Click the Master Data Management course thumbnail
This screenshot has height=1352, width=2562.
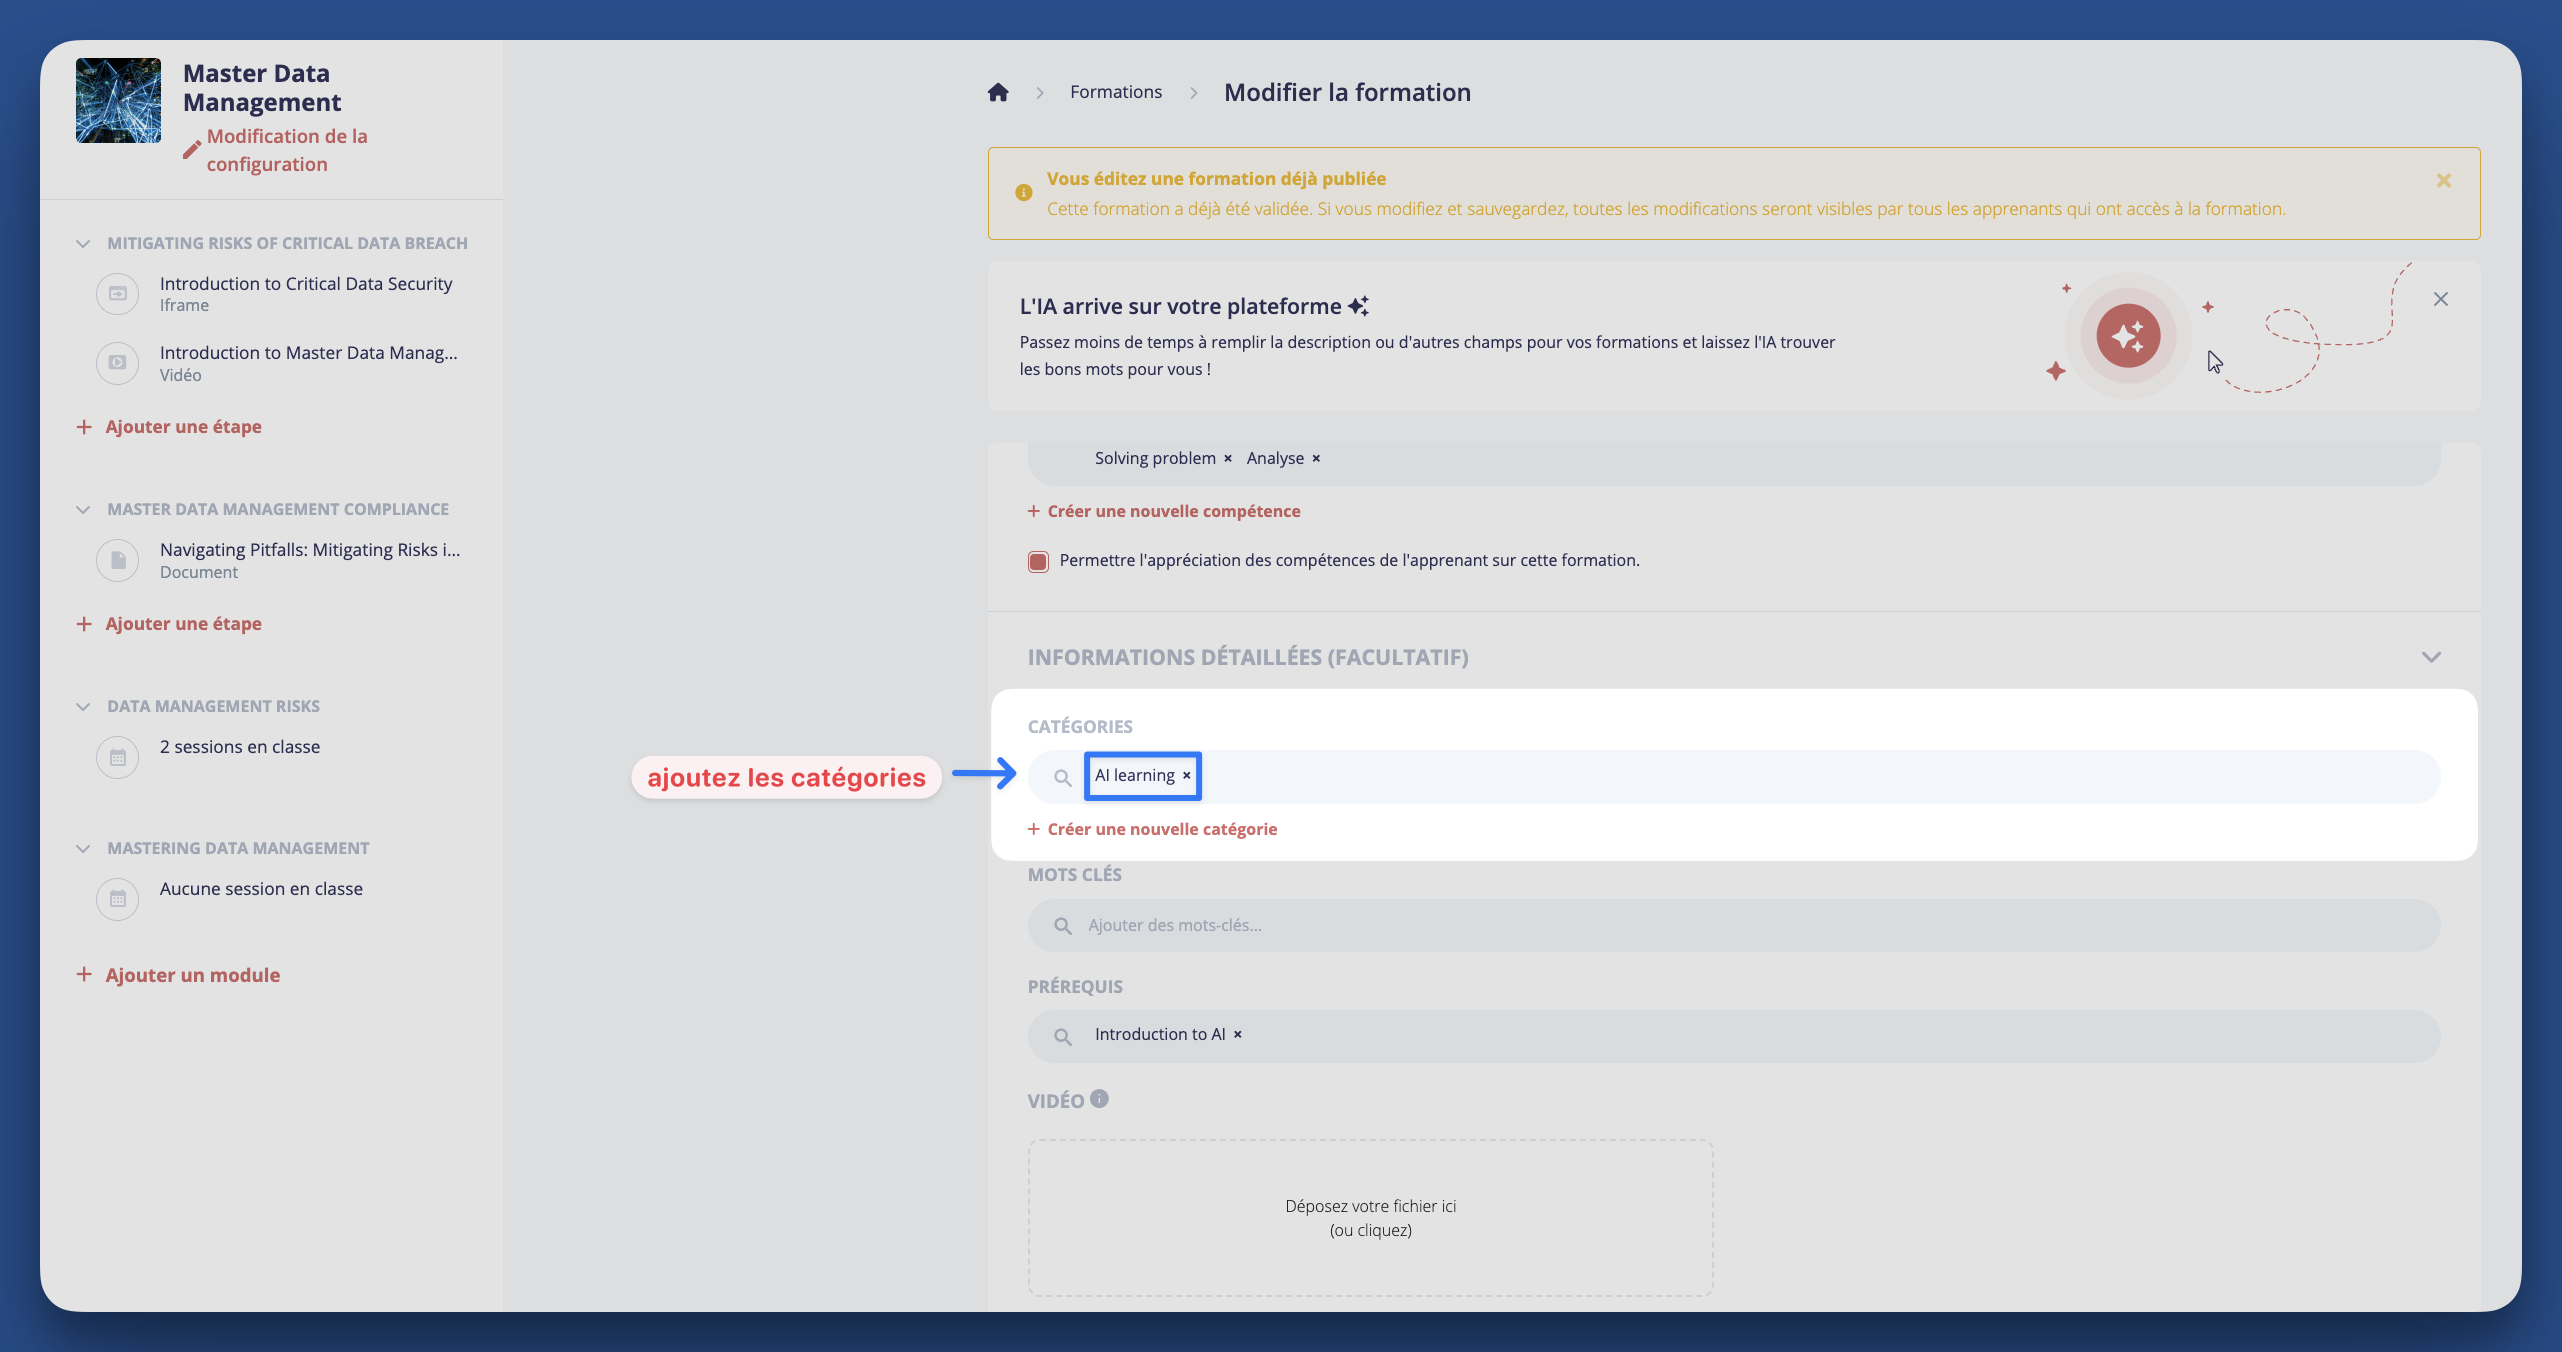(x=118, y=100)
